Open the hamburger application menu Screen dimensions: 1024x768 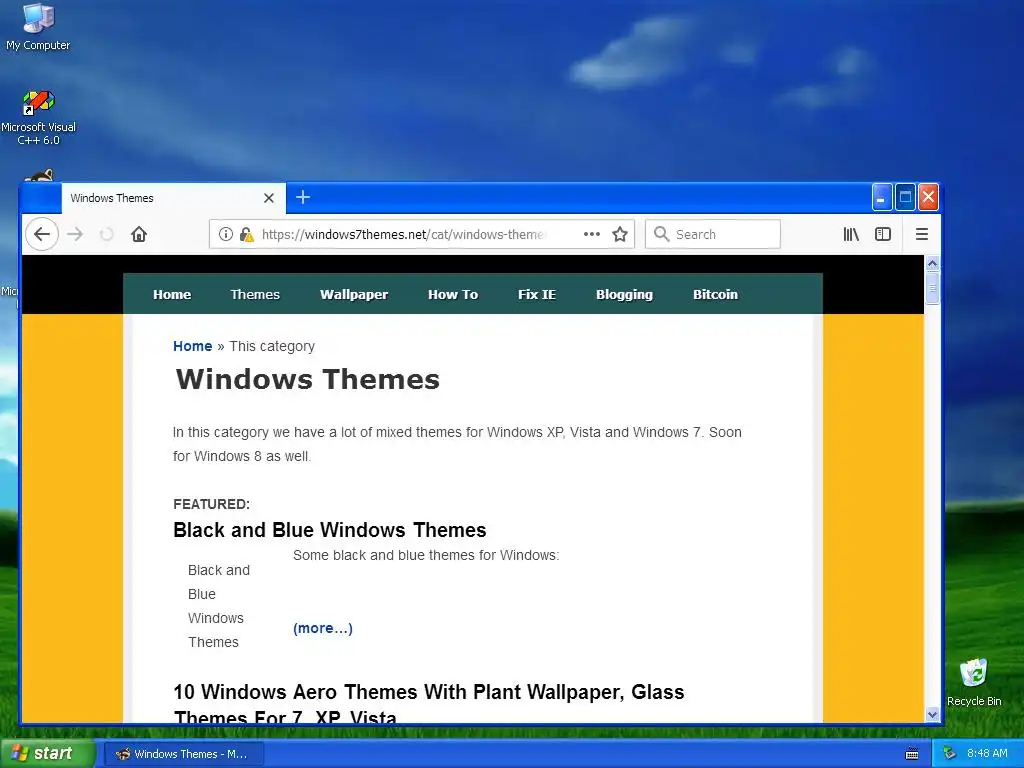pyautogui.click(x=921, y=234)
